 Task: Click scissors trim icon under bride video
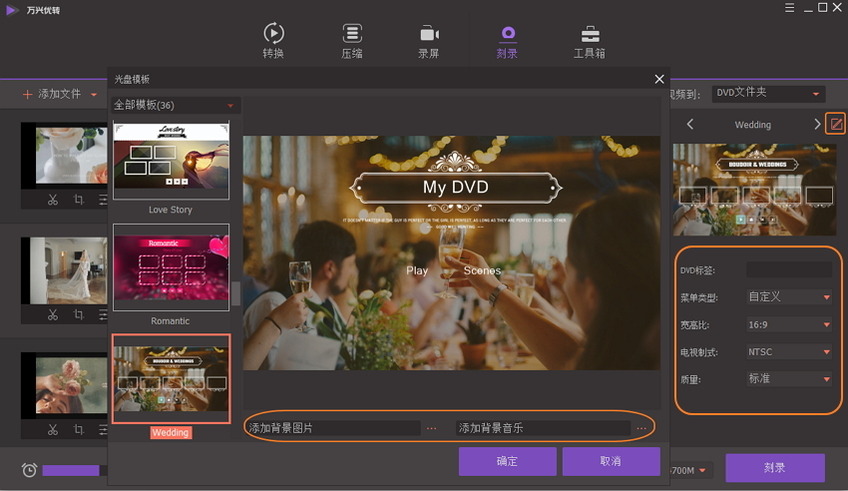click(x=52, y=315)
